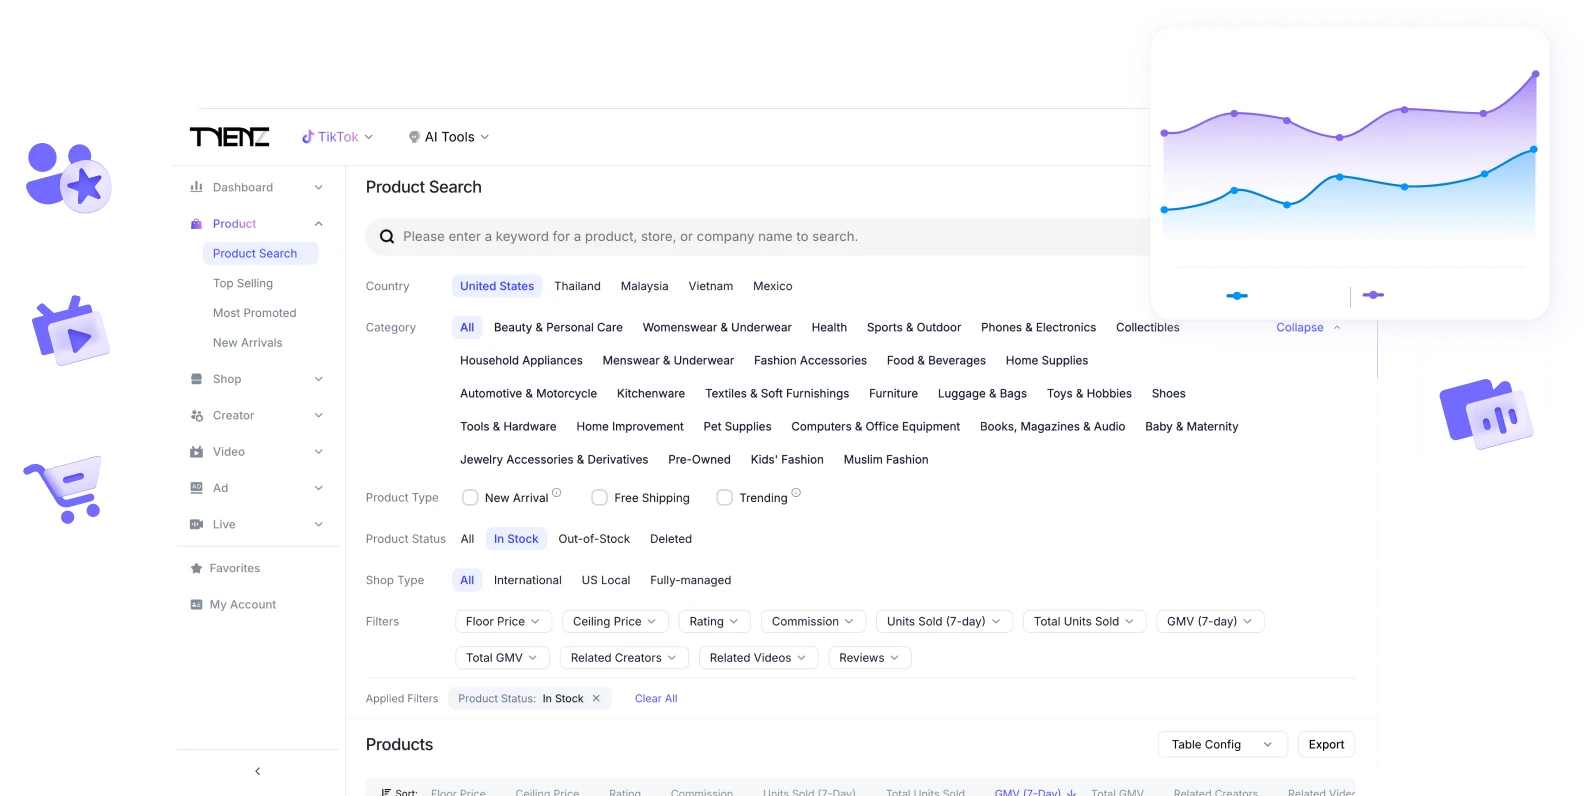Viewport: 1593px width, 796px height.
Task: Select Out-of-Stock product status
Action: (594, 539)
